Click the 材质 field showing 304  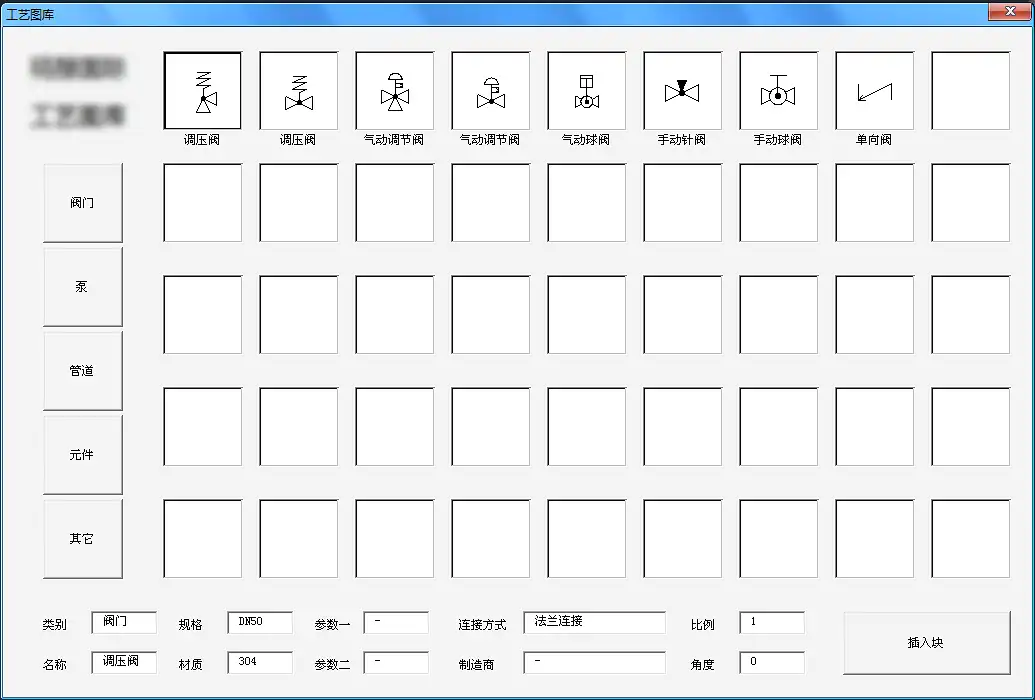click(x=260, y=663)
